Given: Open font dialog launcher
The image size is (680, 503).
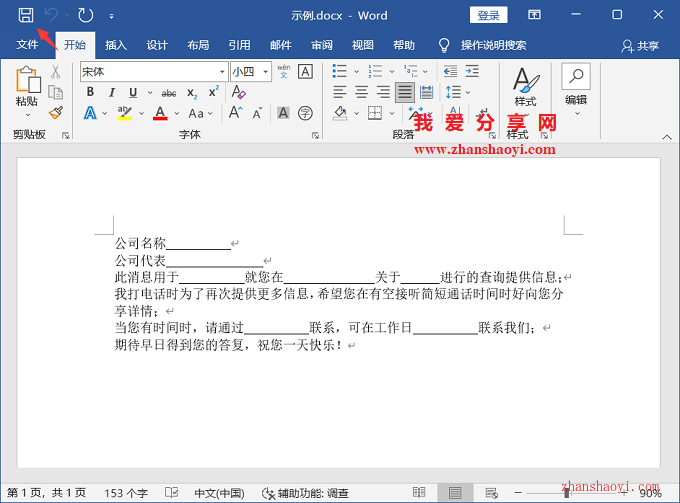Looking at the screenshot, I should point(315,136).
